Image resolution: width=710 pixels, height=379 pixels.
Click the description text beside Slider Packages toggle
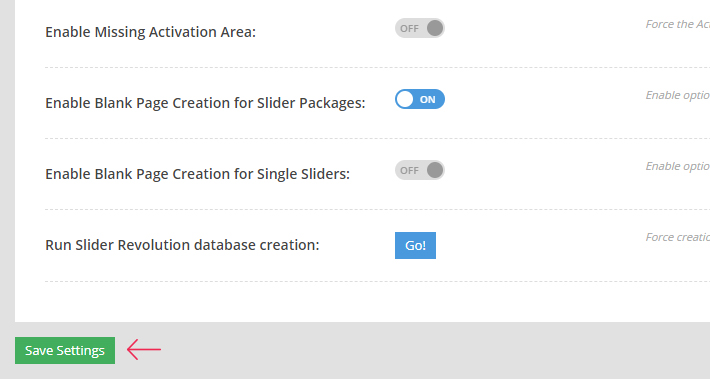point(677,96)
